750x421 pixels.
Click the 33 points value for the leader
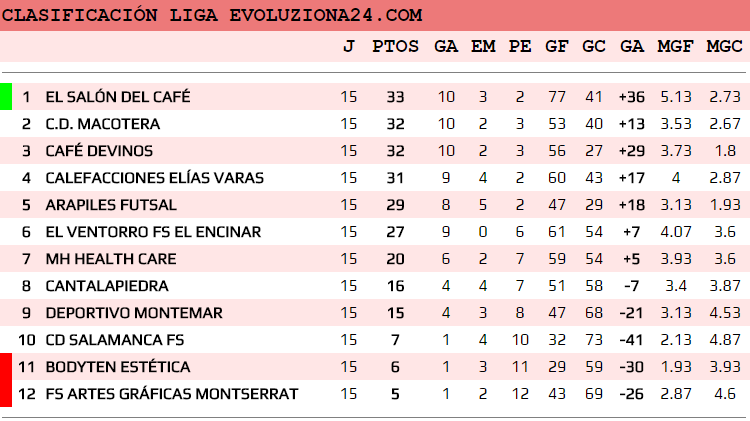(395, 97)
